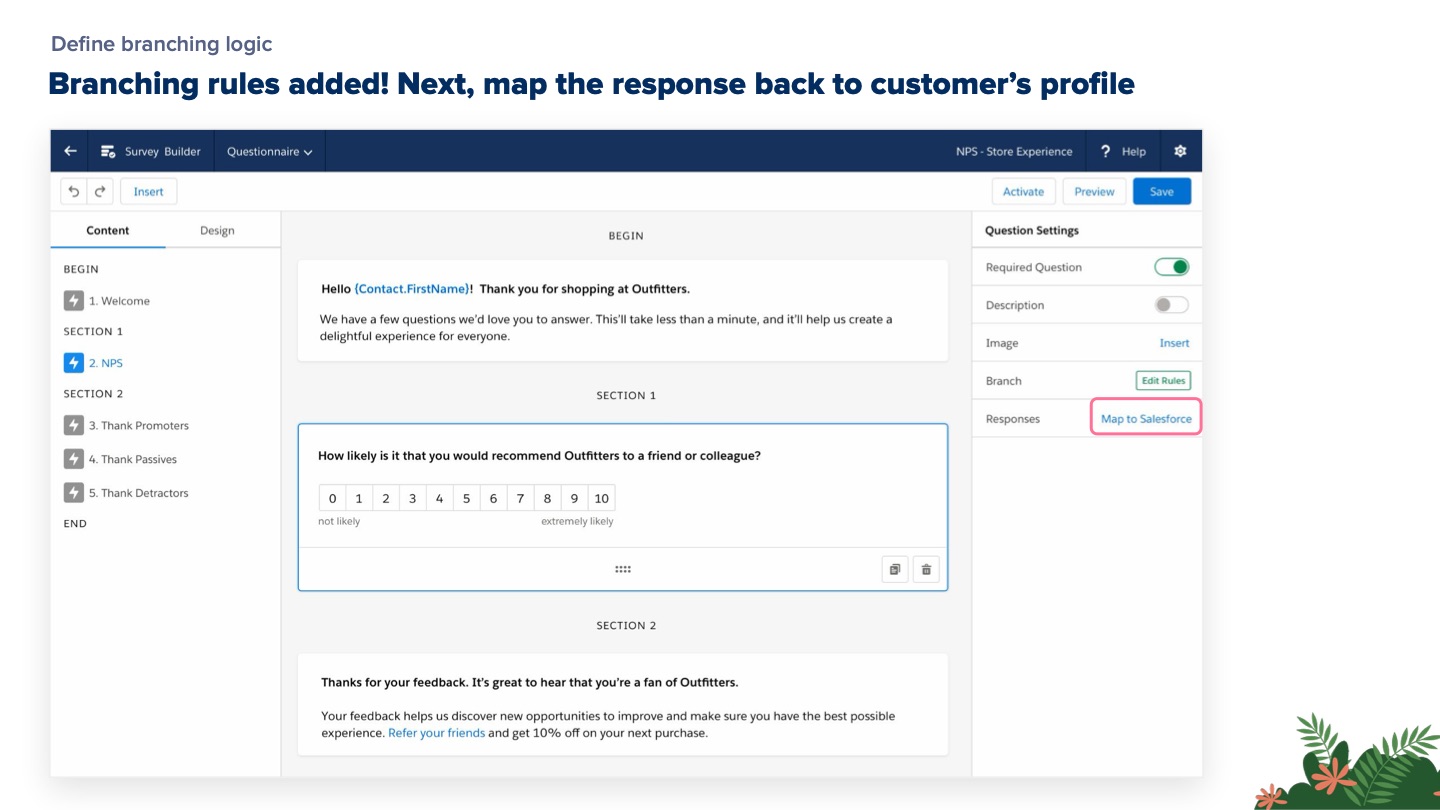Image resolution: width=1440 pixels, height=810 pixels.
Task: Click the Activate button
Action: coord(1023,192)
